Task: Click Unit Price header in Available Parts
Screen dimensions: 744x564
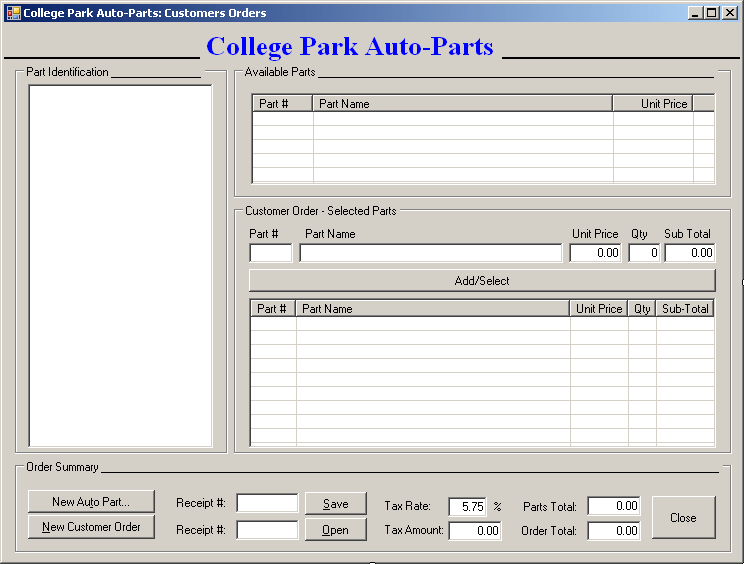Action: tap(653, 103)
